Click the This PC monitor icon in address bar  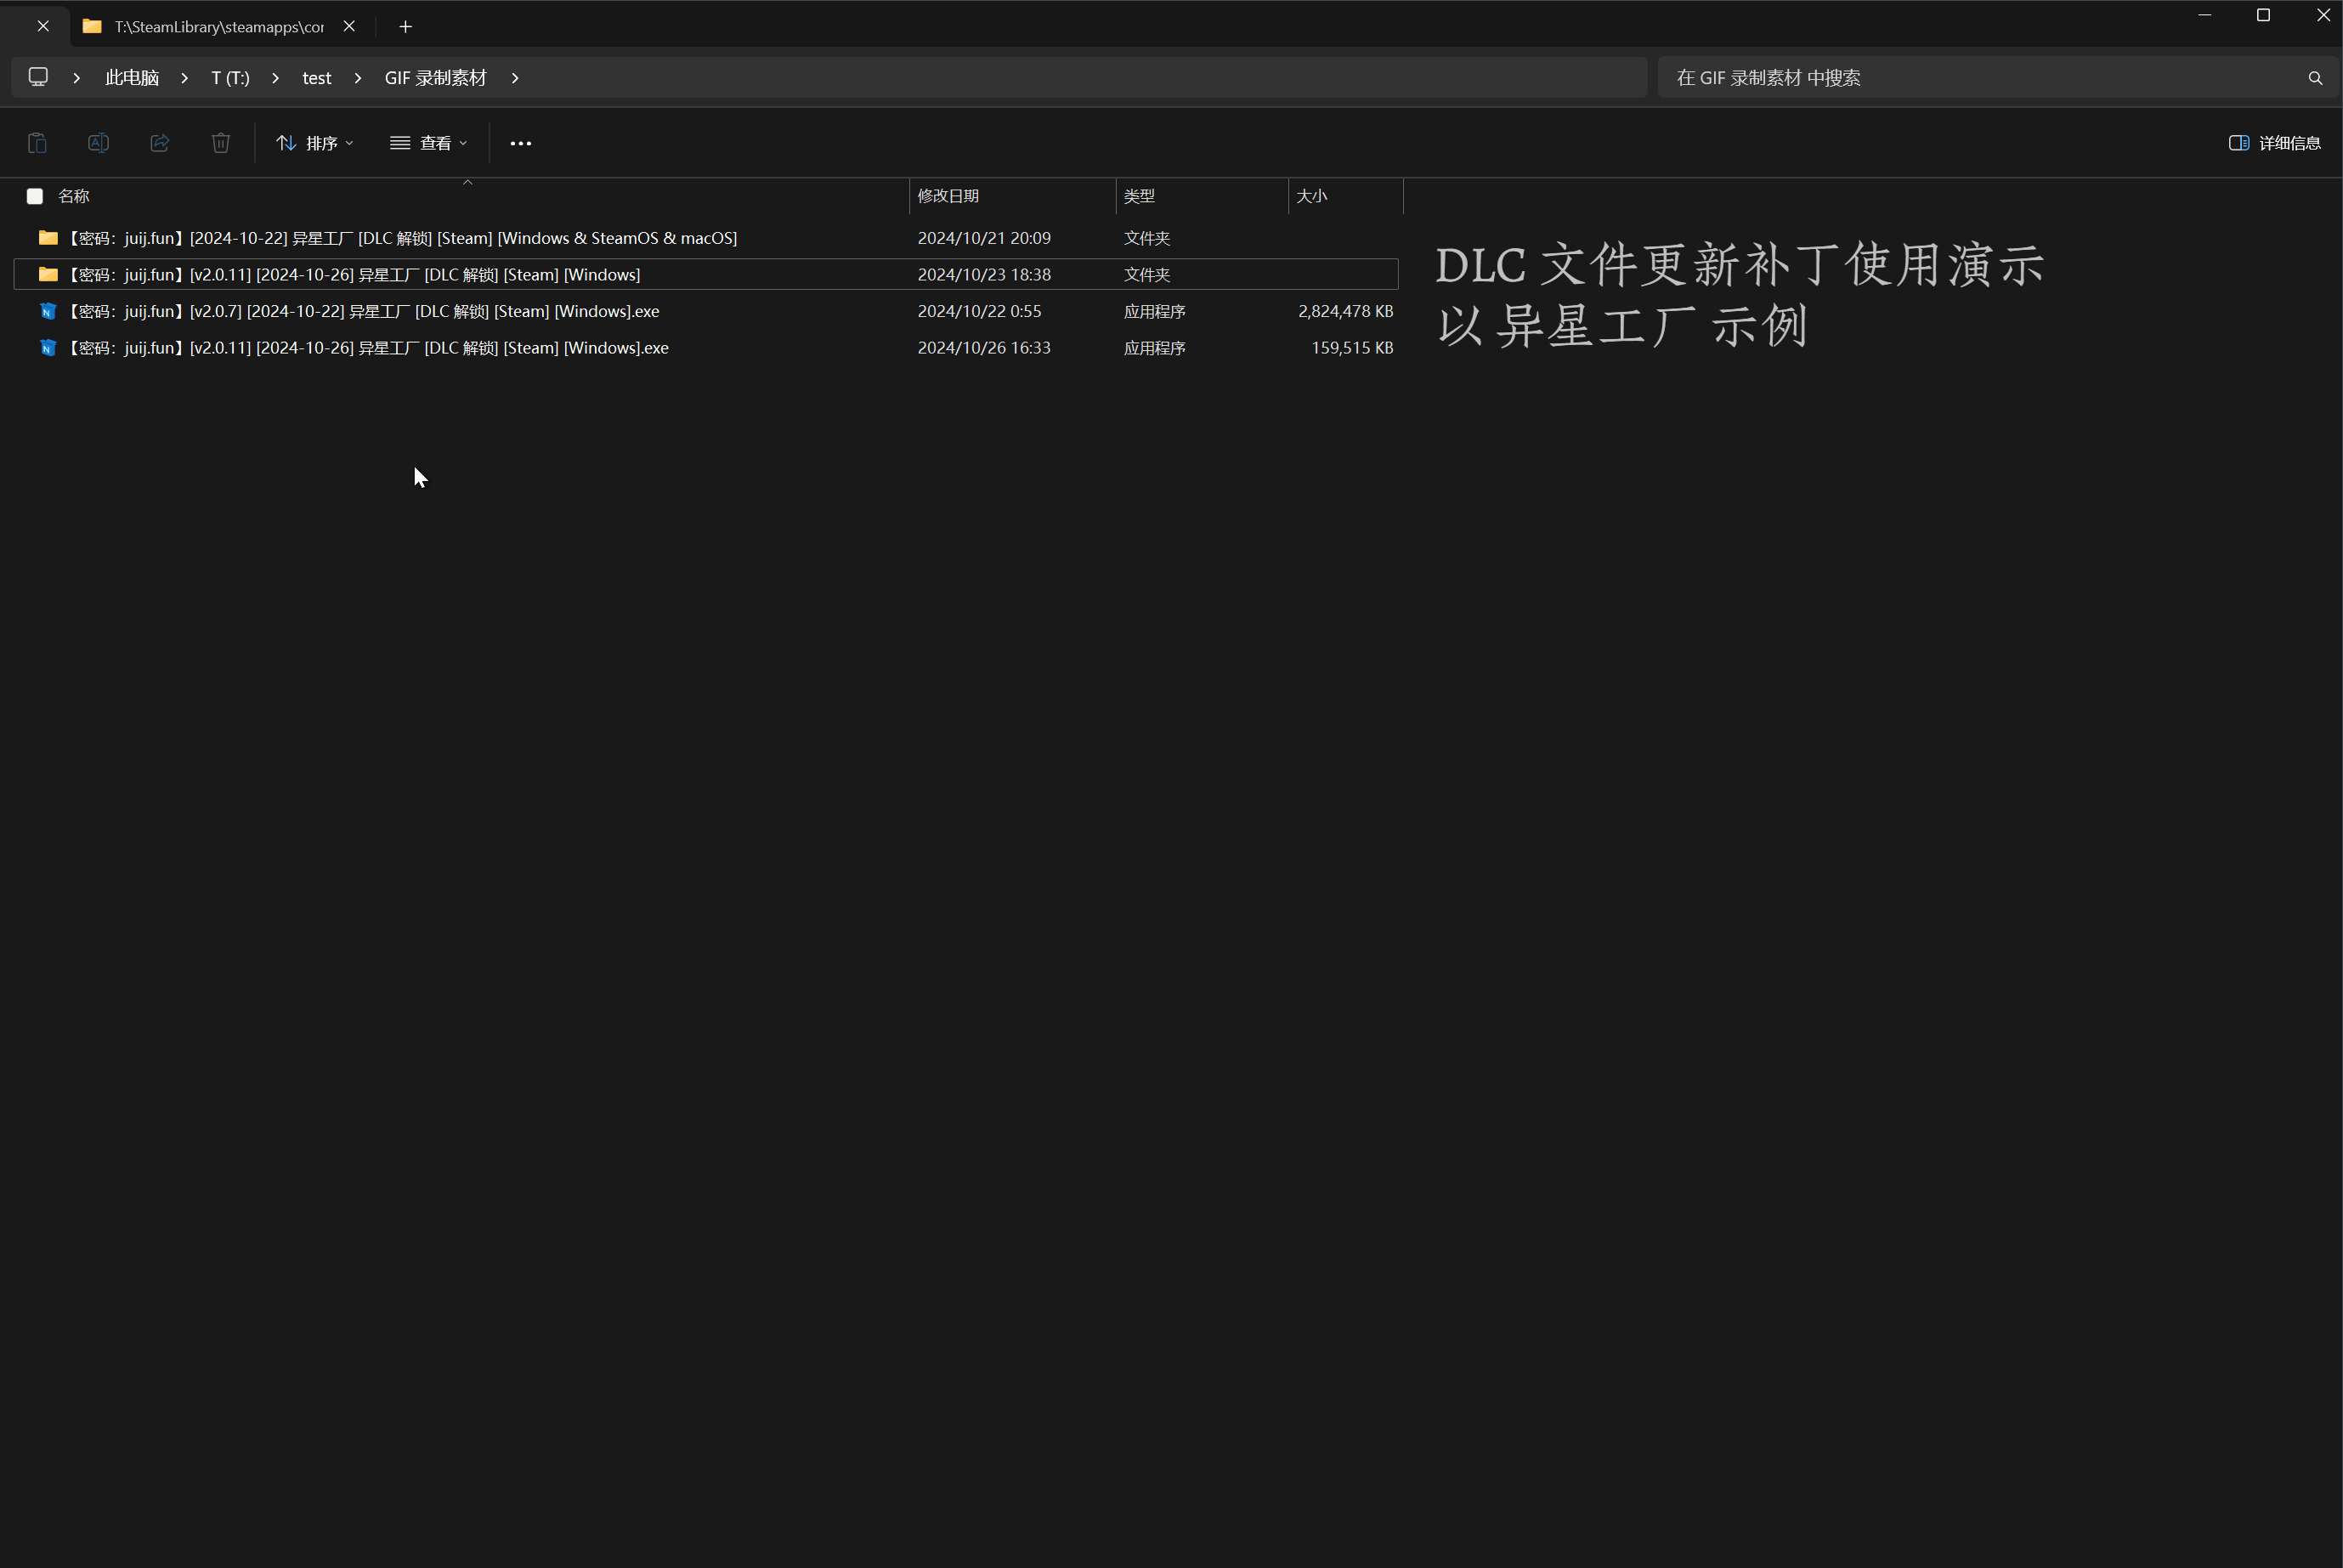point(38,77)
